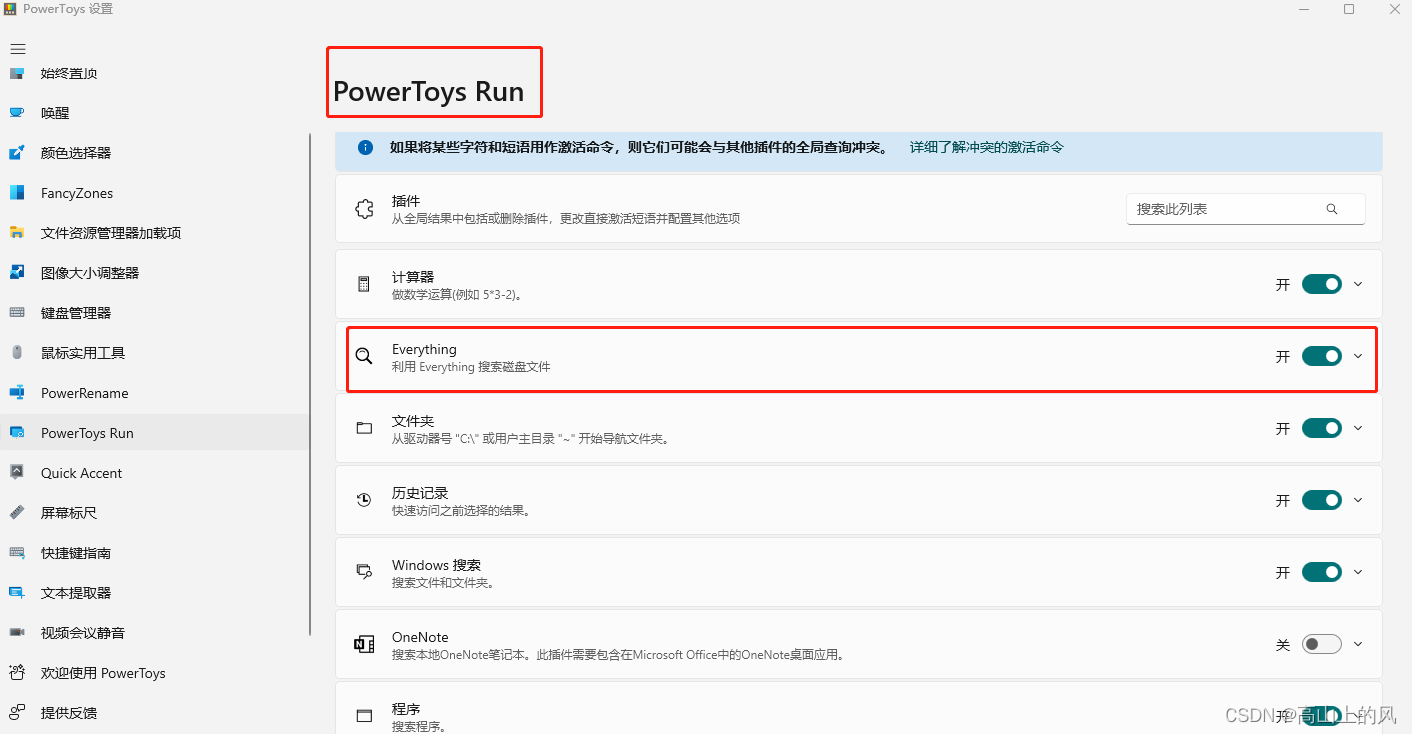Screen dimensions: 1412x734
Task: Click the Folder (文件夹) plugin icon
Action: (x=364, y=428)
